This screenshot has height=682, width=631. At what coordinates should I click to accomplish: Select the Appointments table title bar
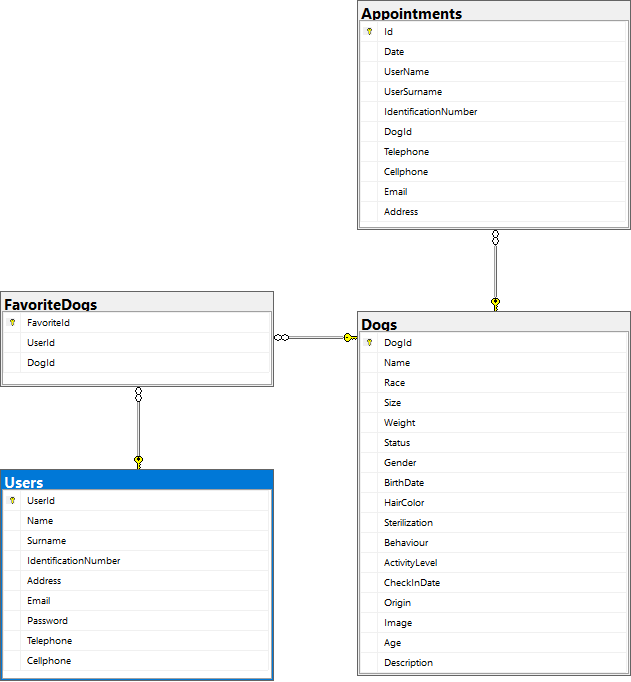click(x=494, y=11)
